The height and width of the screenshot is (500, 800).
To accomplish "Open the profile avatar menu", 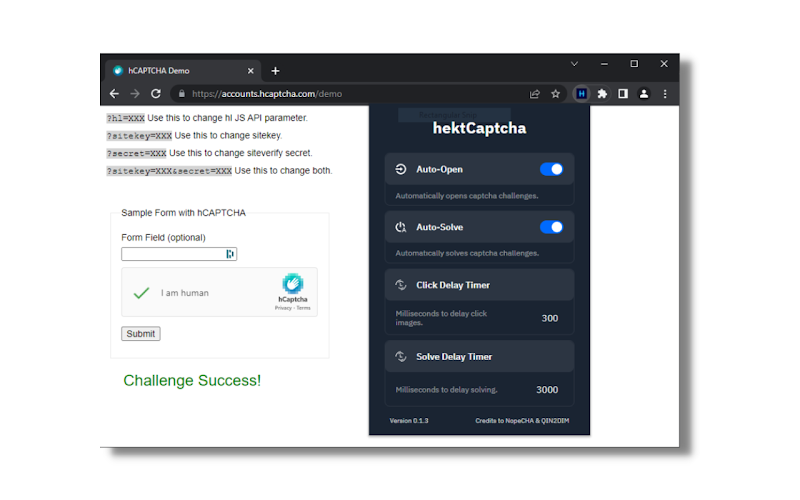I will (644, 94).
